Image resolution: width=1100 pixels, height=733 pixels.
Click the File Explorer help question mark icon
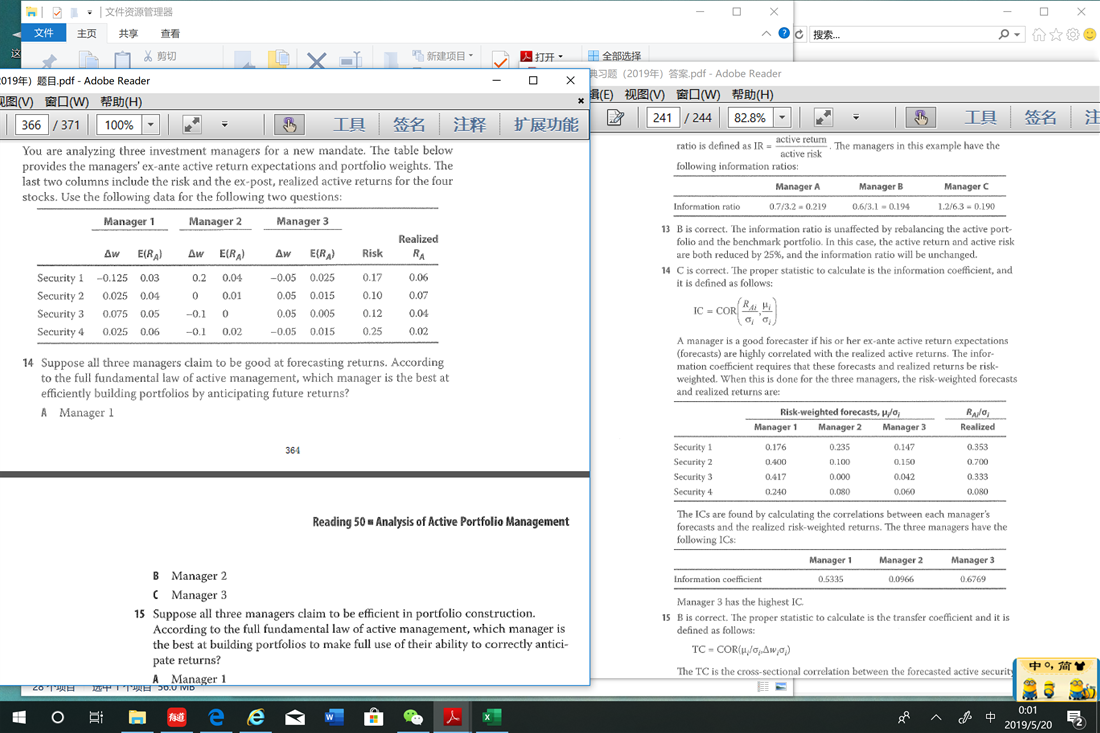pos(784,33)
